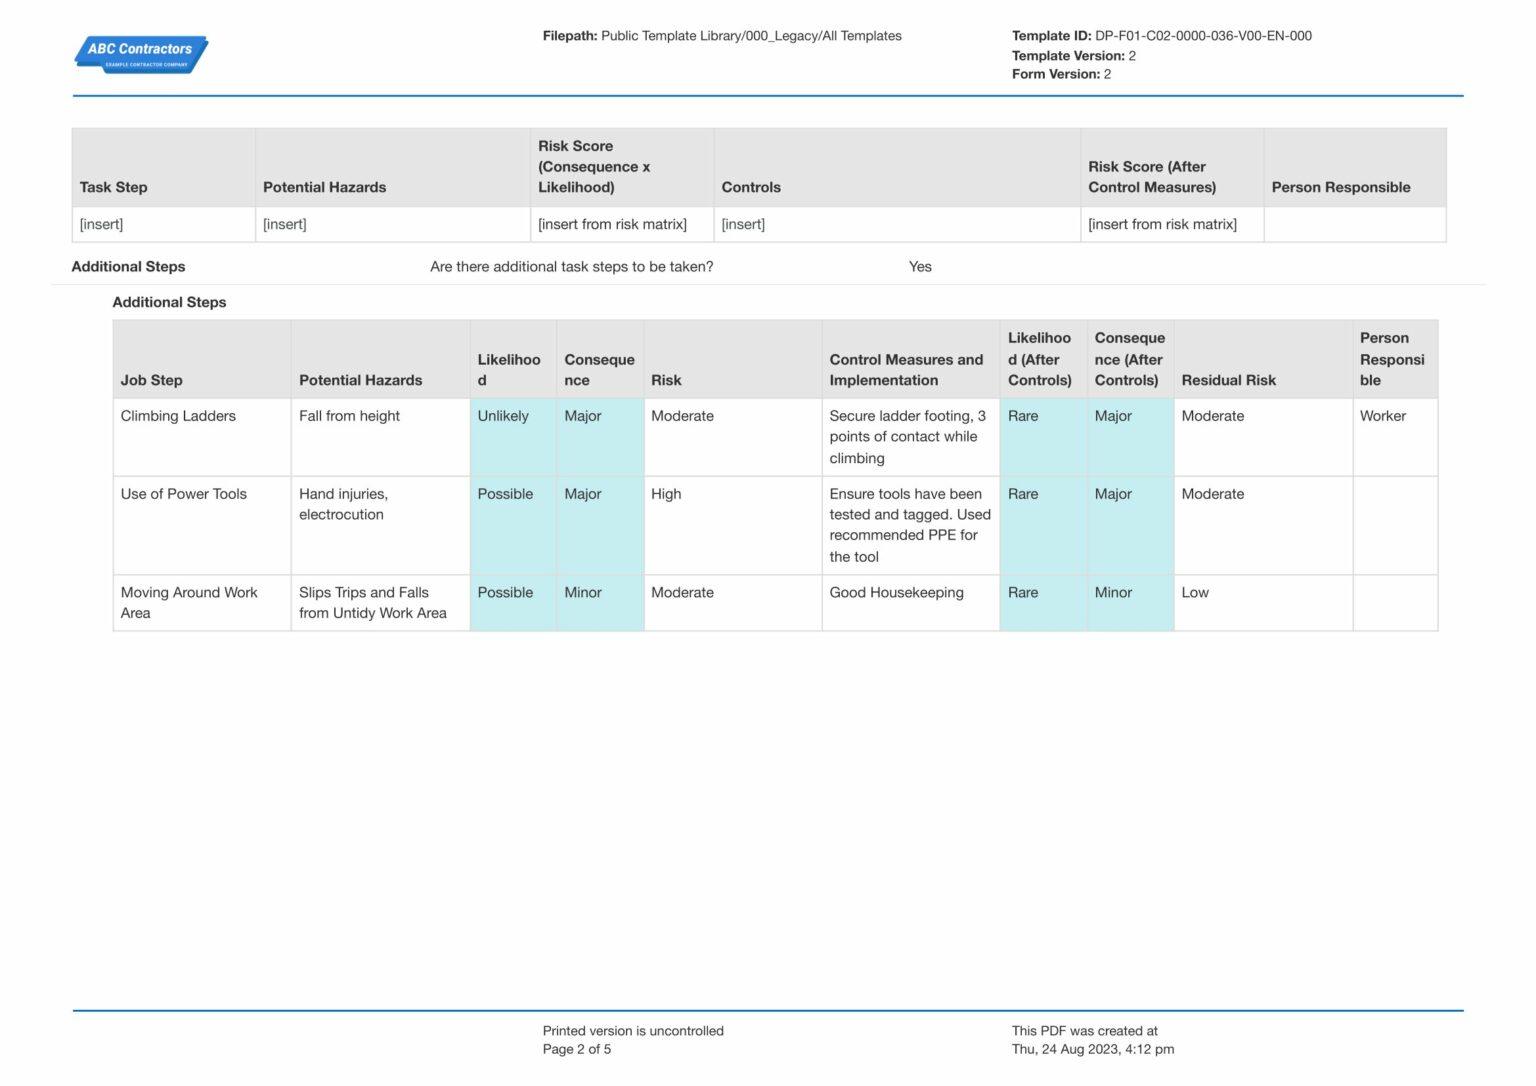Click the Unlikely likelihood cell
1536x1086 pixels.
(504, 416)
